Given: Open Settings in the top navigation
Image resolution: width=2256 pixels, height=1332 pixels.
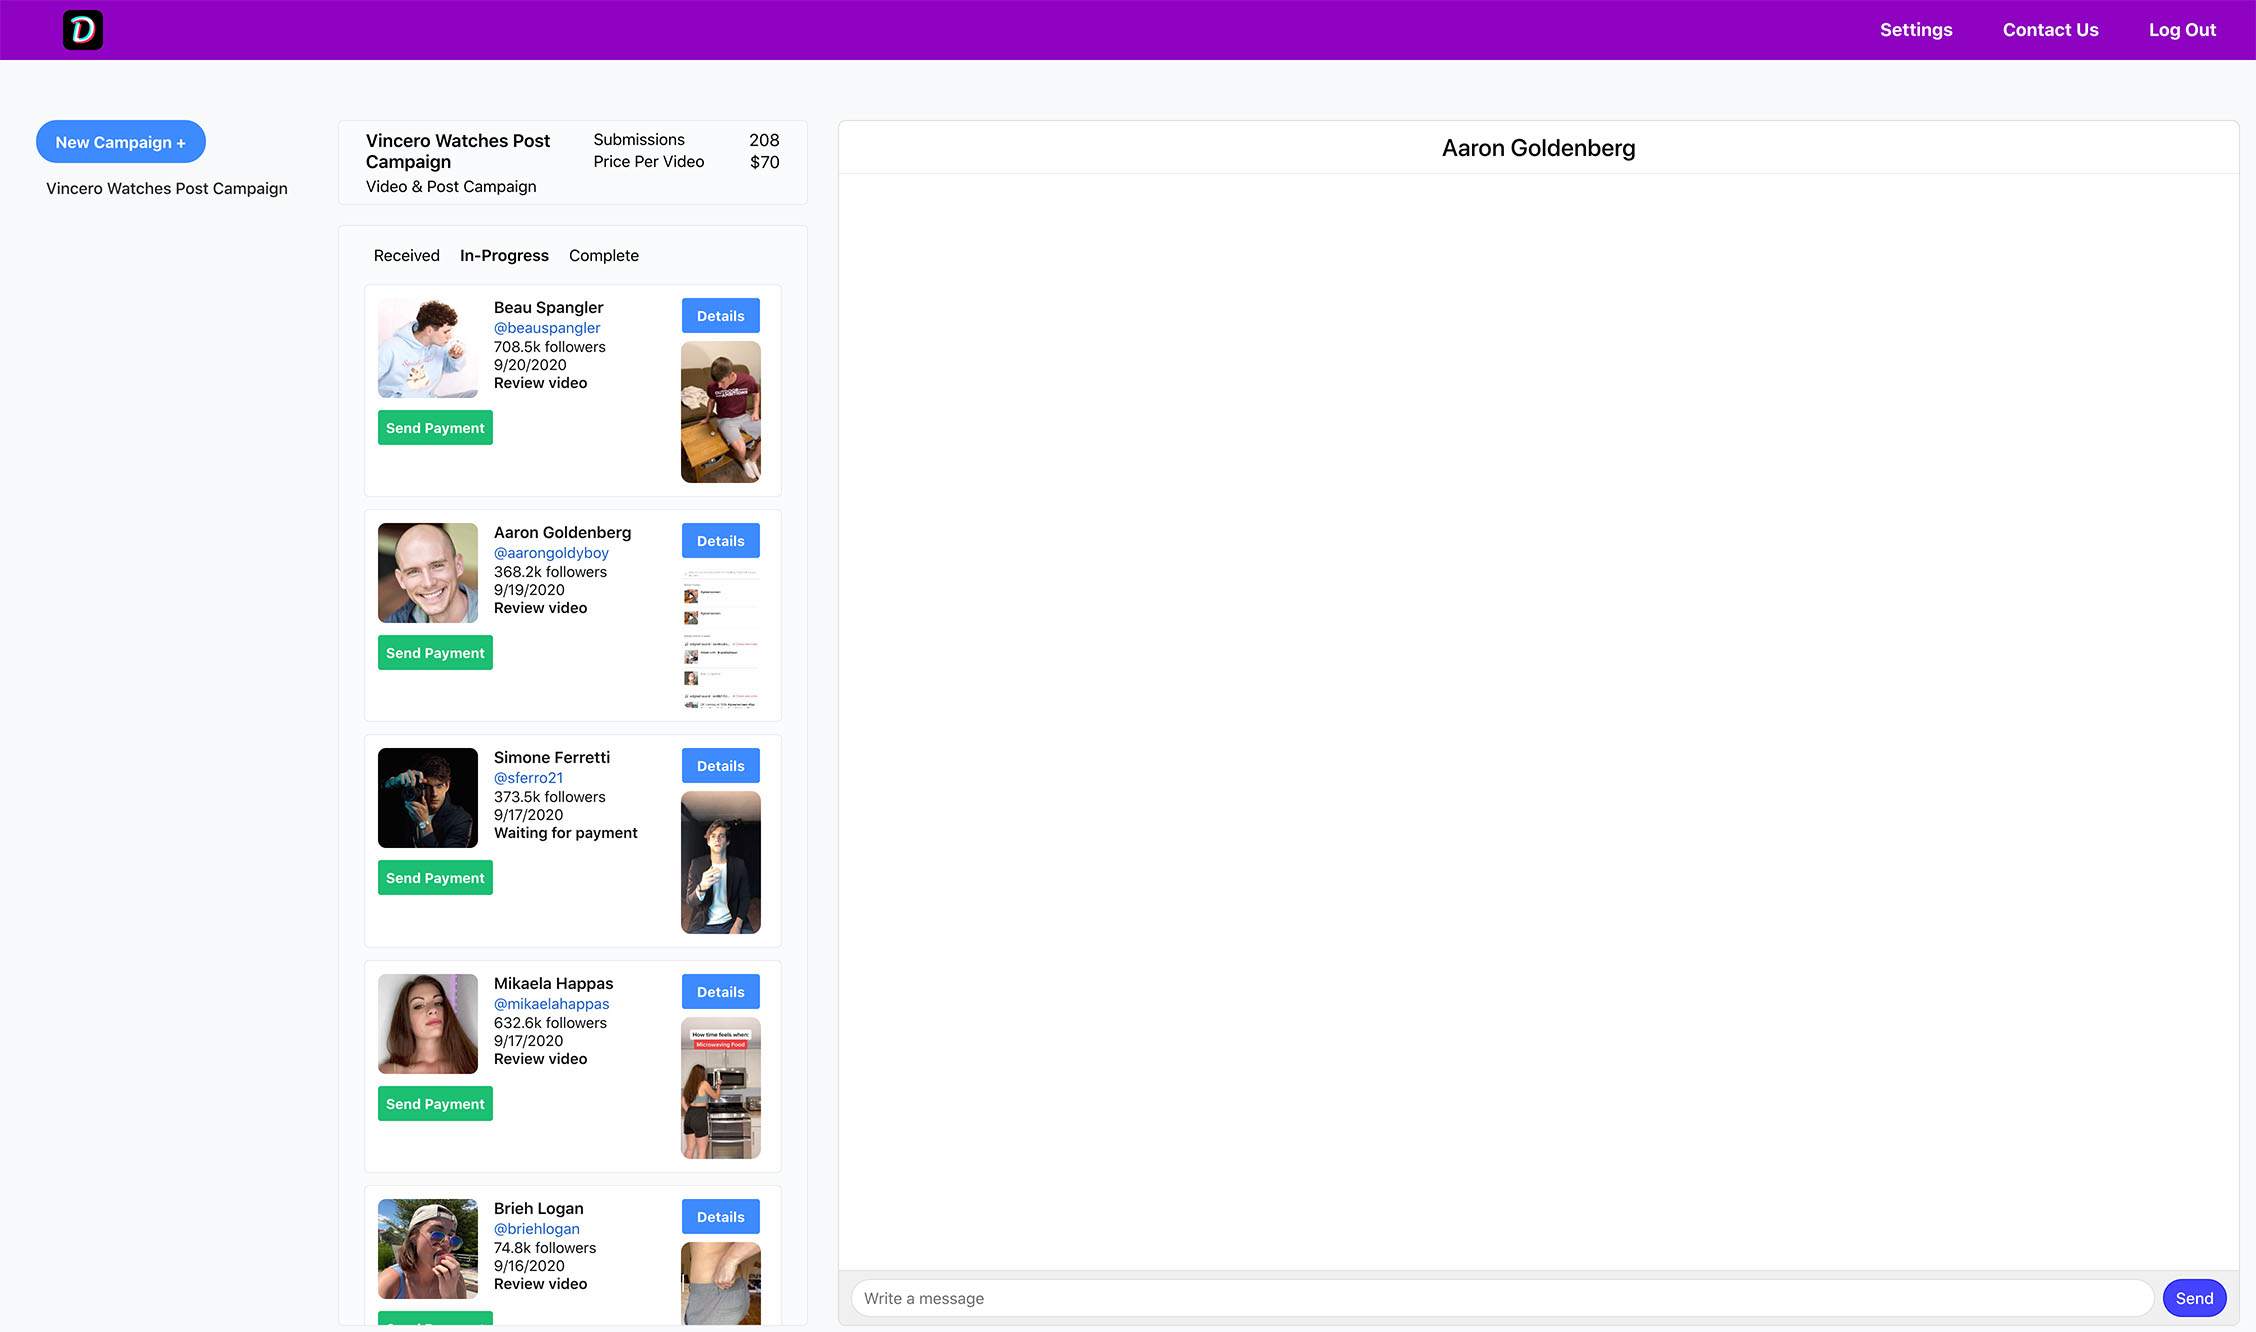Looking at the screenshot, I should click(1915, 30).
